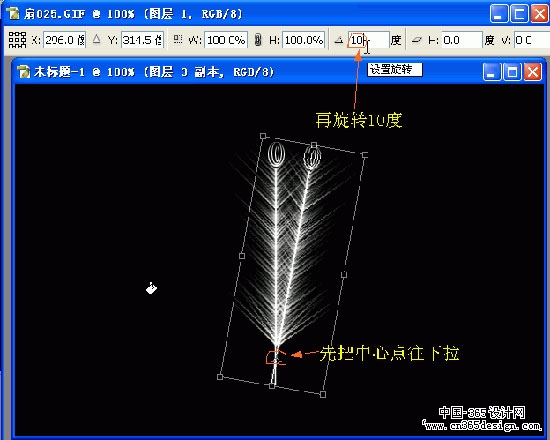This screenshot has width=550, height=440.
Task: Maximize the 未标题-1 document window
Action: pyautogui.click(x=512, y=72)
